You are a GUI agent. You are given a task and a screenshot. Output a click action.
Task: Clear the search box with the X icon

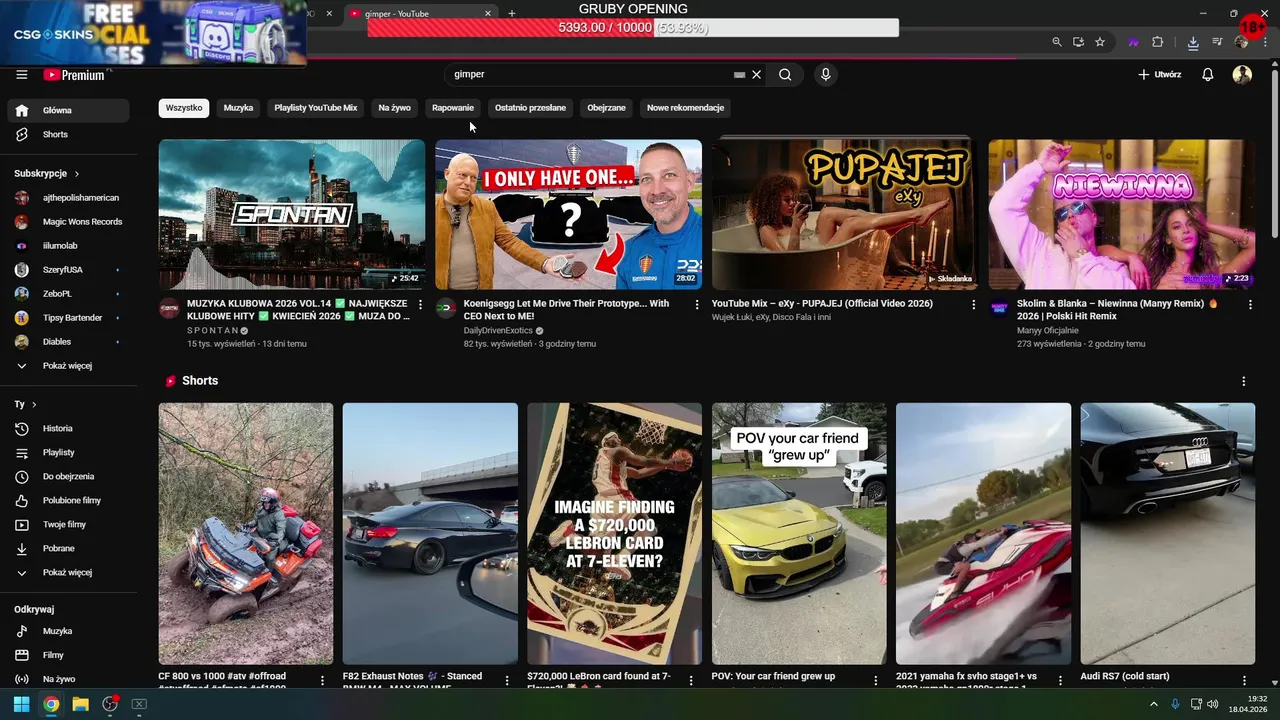757,74
